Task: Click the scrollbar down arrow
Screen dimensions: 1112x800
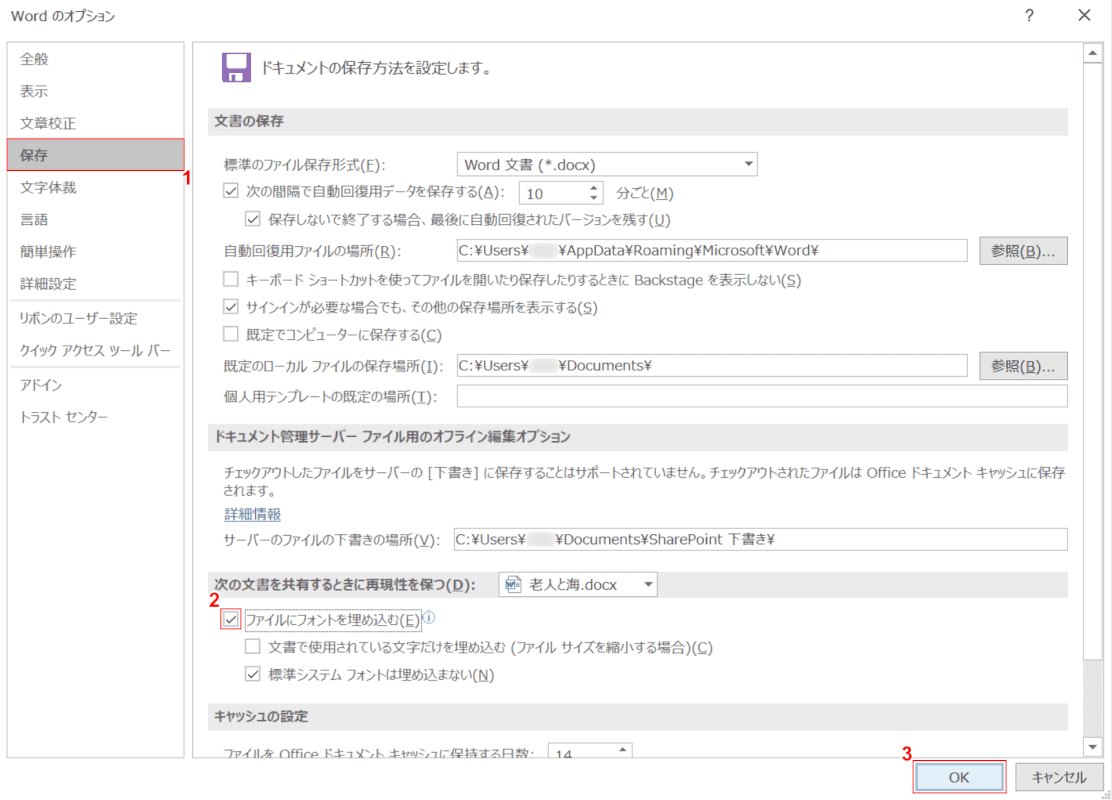Action: [1092, 746]
